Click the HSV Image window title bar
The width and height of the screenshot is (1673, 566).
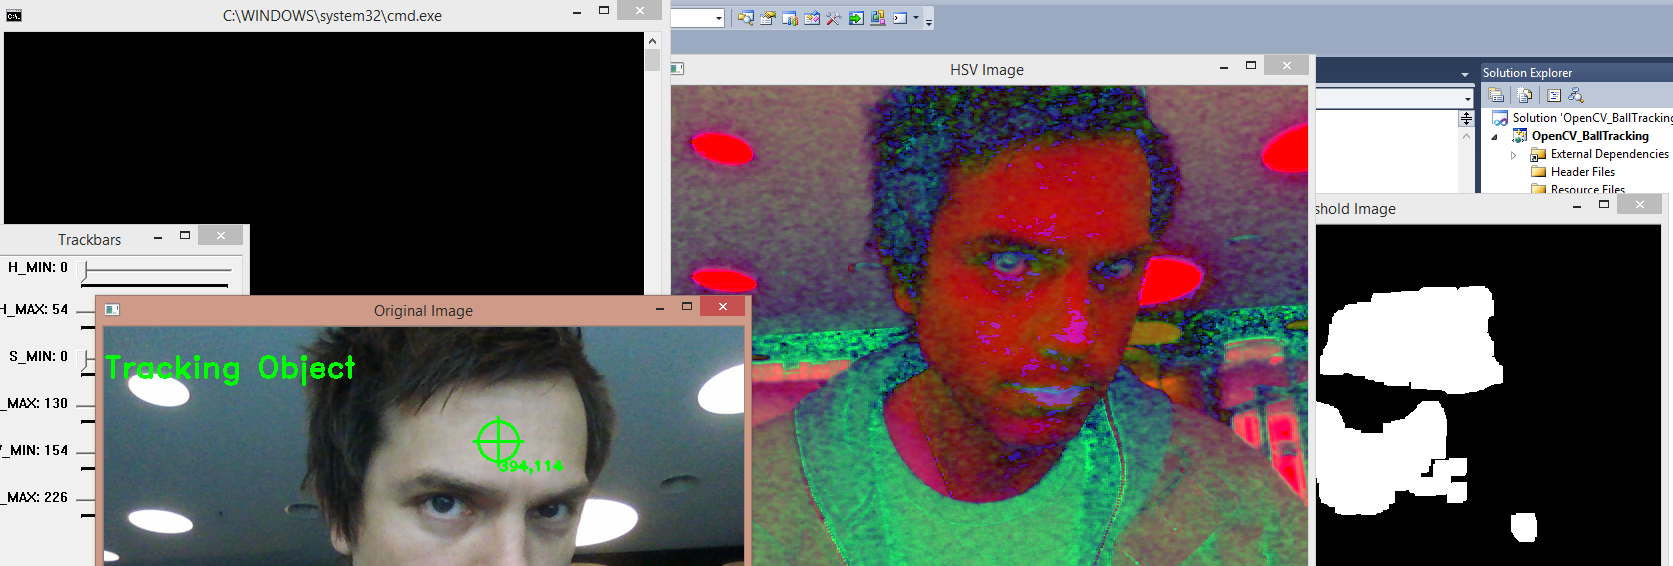coord(987,70)
